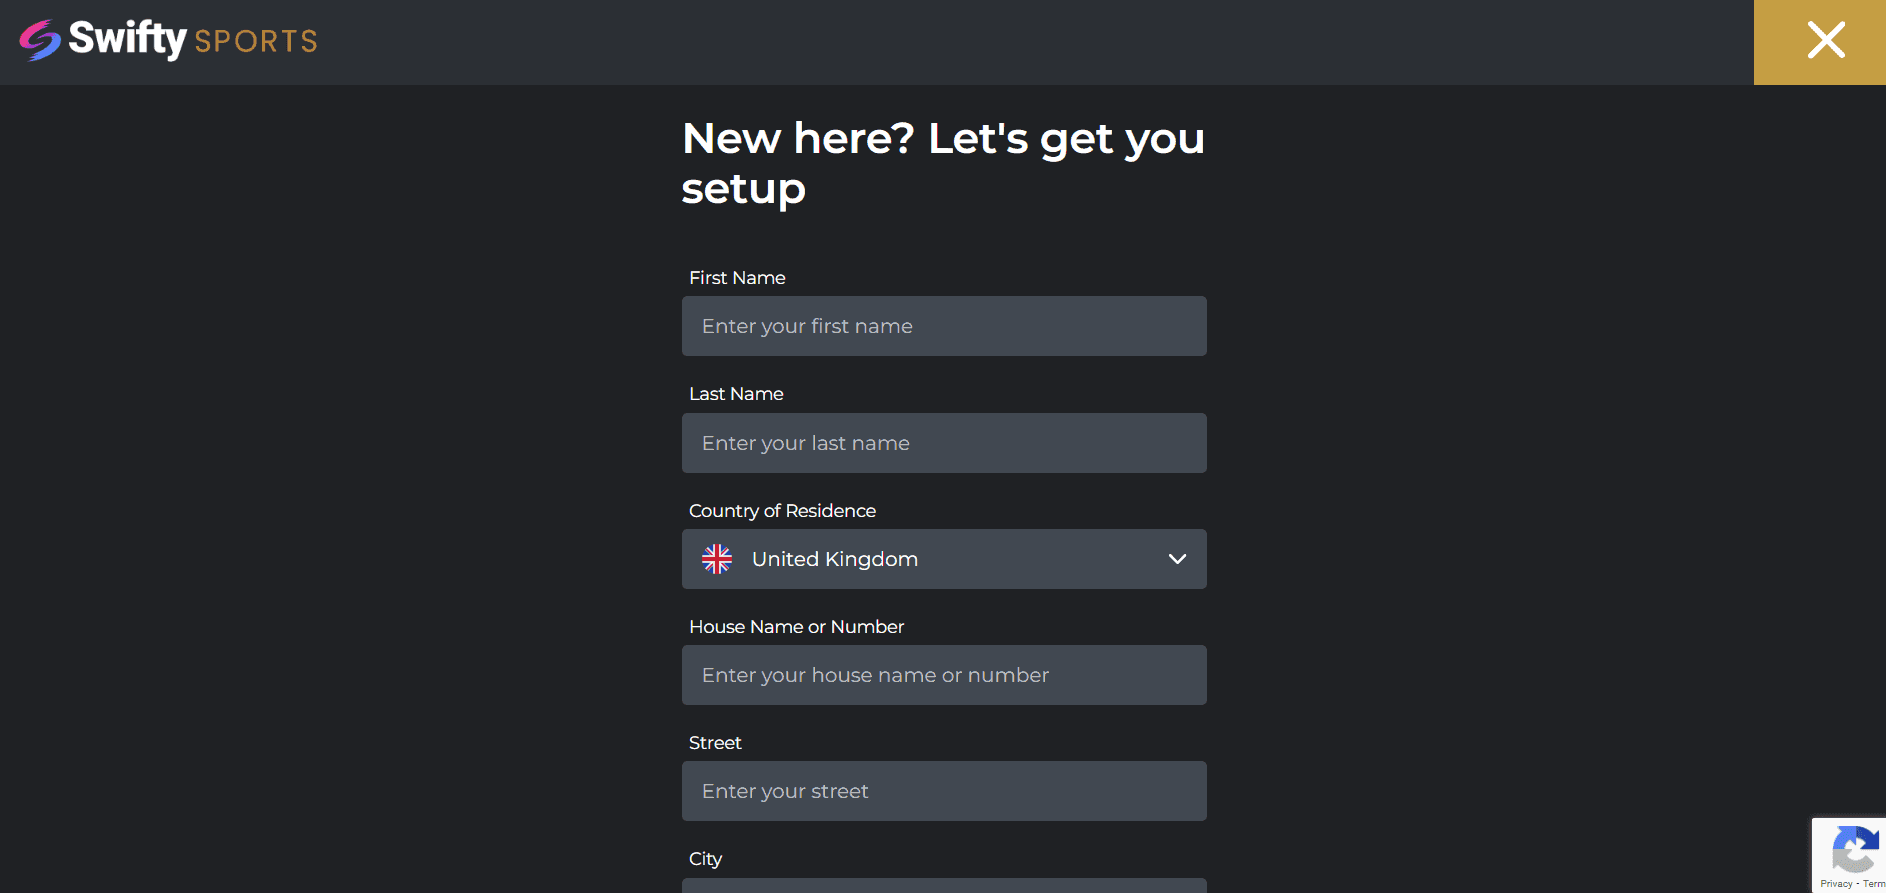Focus the 'Enter your first name' field
Viewport: 1886px width, 893px height.
[944, 326]
